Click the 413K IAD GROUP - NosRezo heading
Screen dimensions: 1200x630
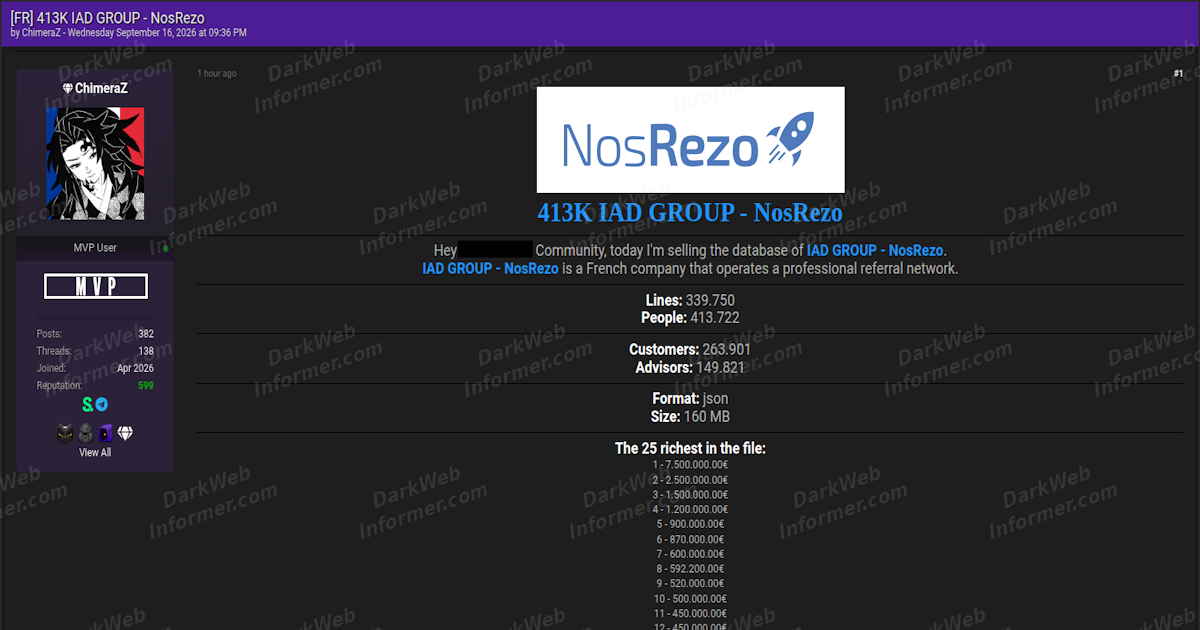(x=690, y=213)
